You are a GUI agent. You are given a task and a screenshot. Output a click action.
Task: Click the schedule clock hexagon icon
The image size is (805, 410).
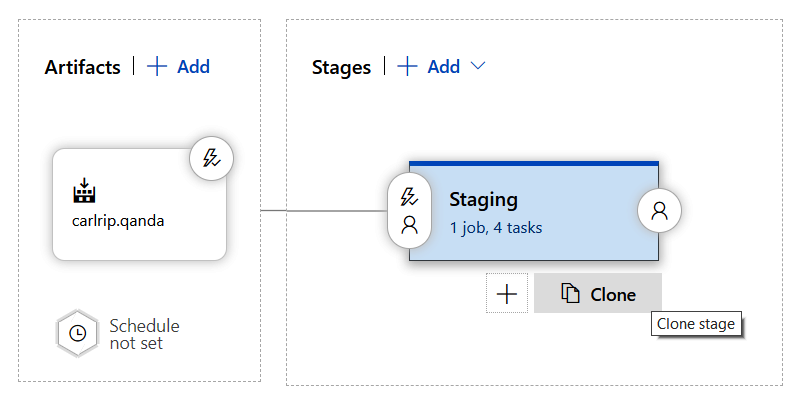78,333
